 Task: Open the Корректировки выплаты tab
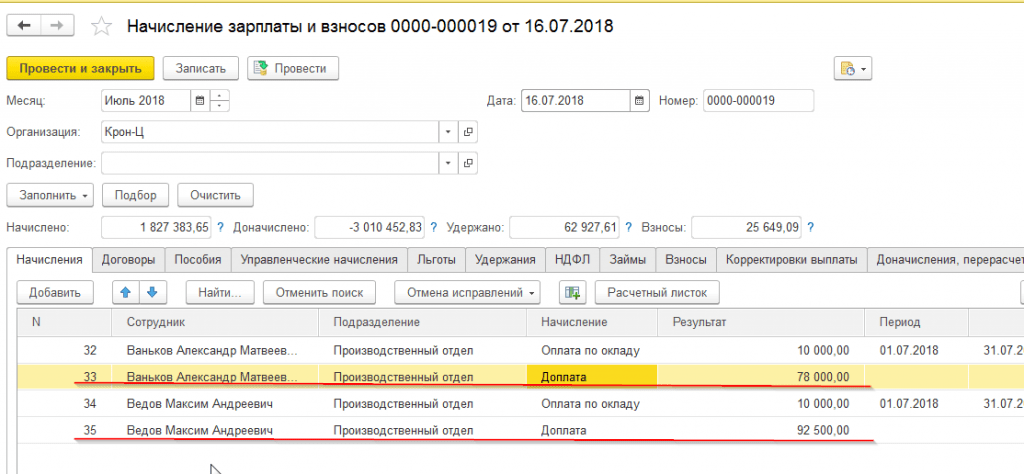click(792, 259)
